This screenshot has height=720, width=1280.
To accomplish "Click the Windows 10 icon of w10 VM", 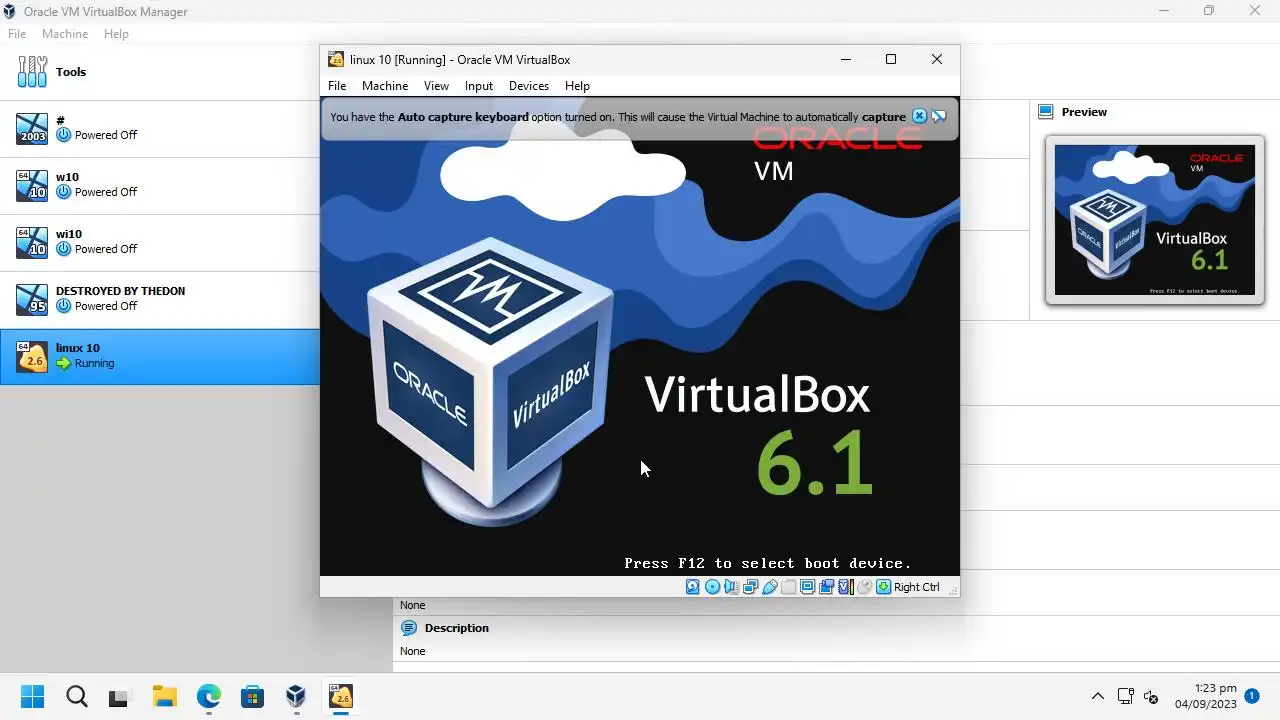I will (x=32, y=185).
